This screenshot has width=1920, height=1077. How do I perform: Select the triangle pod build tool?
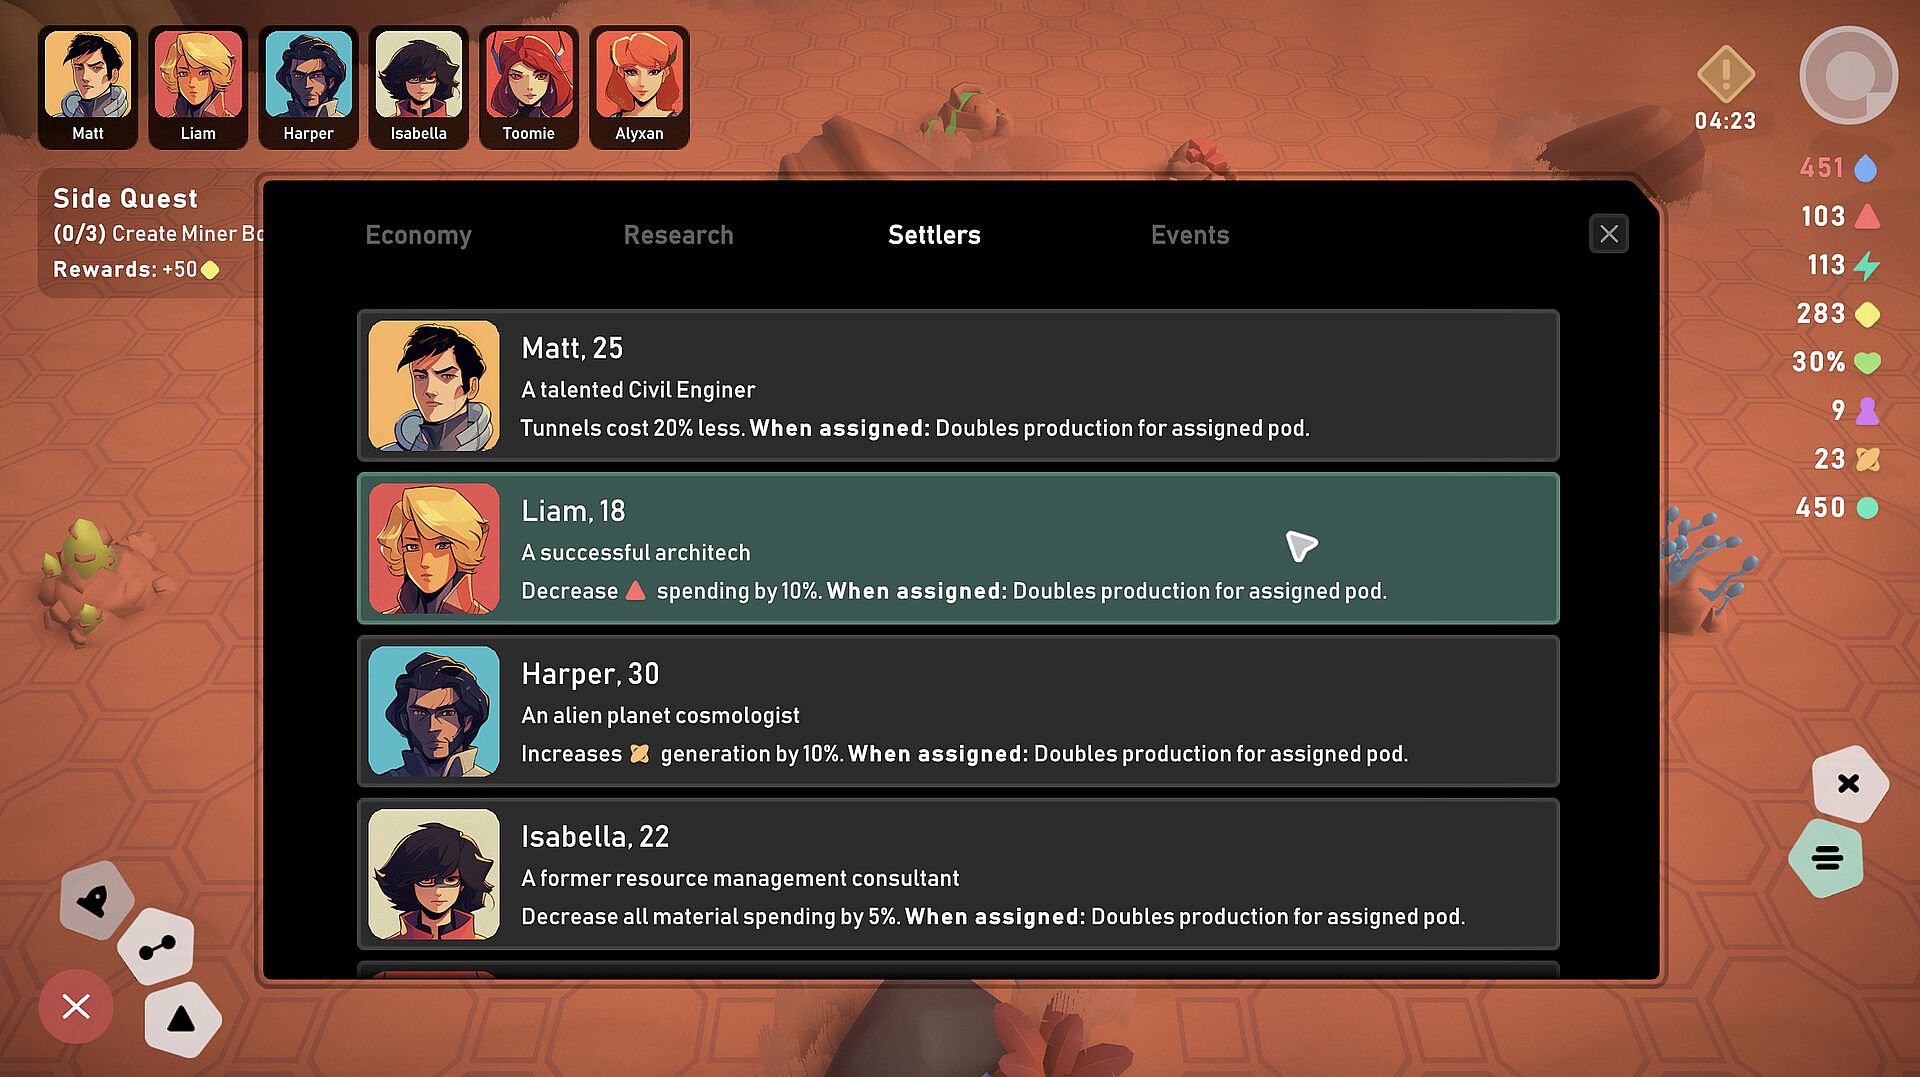pos(181,1019)
